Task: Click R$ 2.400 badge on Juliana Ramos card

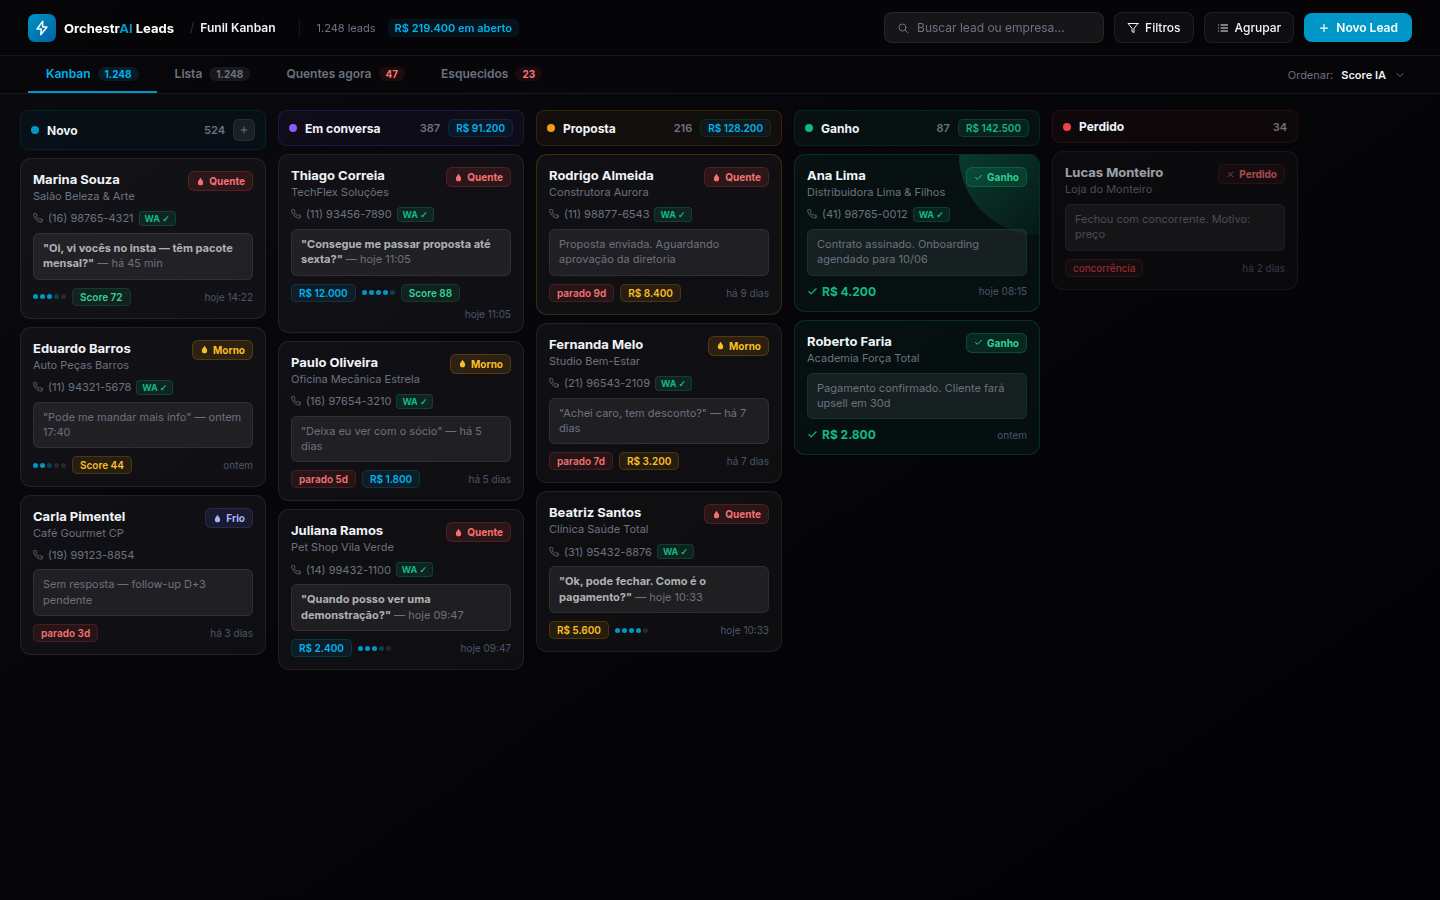Action: (x=321, y=648)
